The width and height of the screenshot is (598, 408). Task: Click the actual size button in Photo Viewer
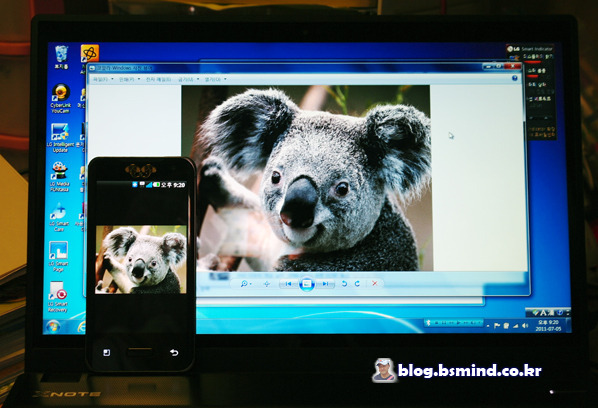click(267, 284)
